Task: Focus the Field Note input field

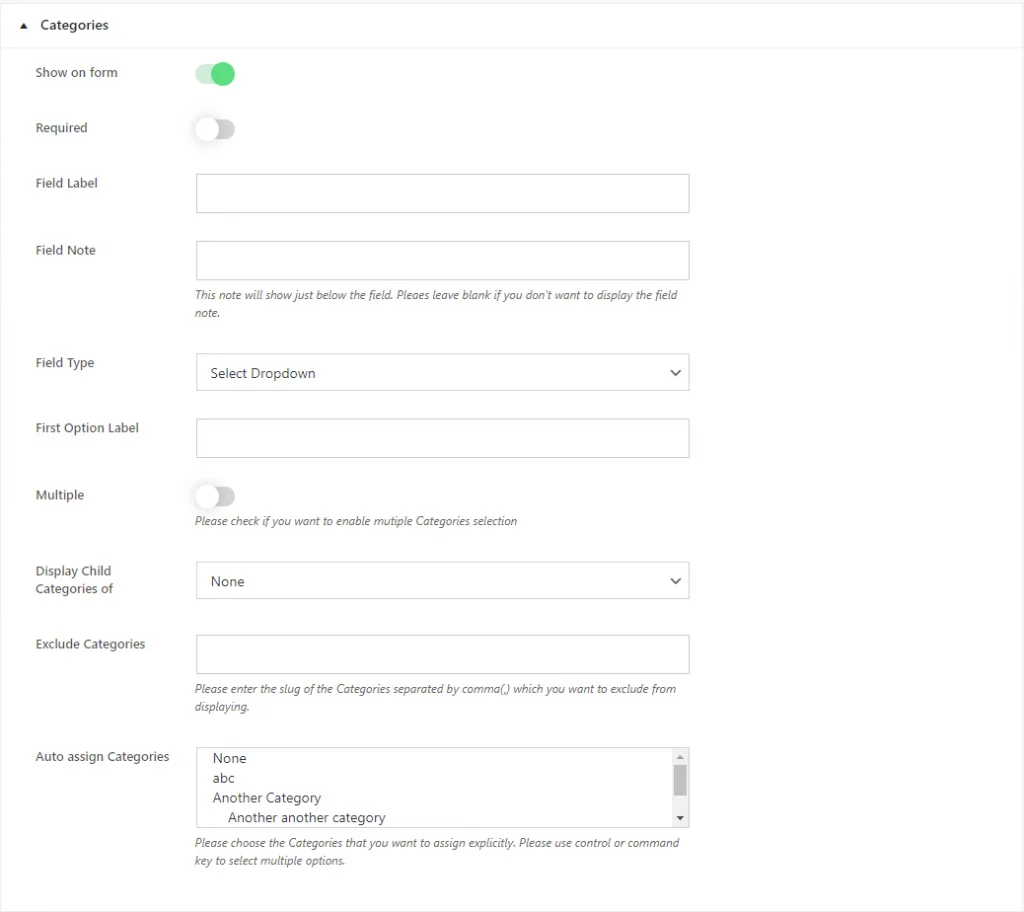Action: click(x=442, y=260)
